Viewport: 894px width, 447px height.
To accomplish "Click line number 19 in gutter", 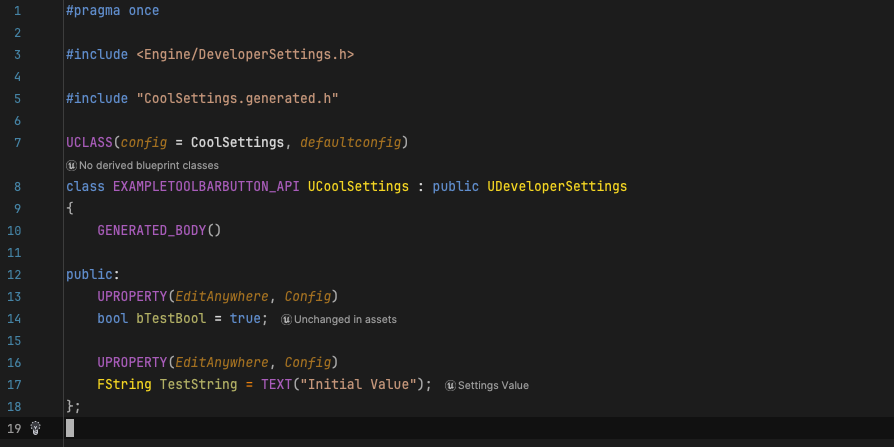I will tap(14, 428).
